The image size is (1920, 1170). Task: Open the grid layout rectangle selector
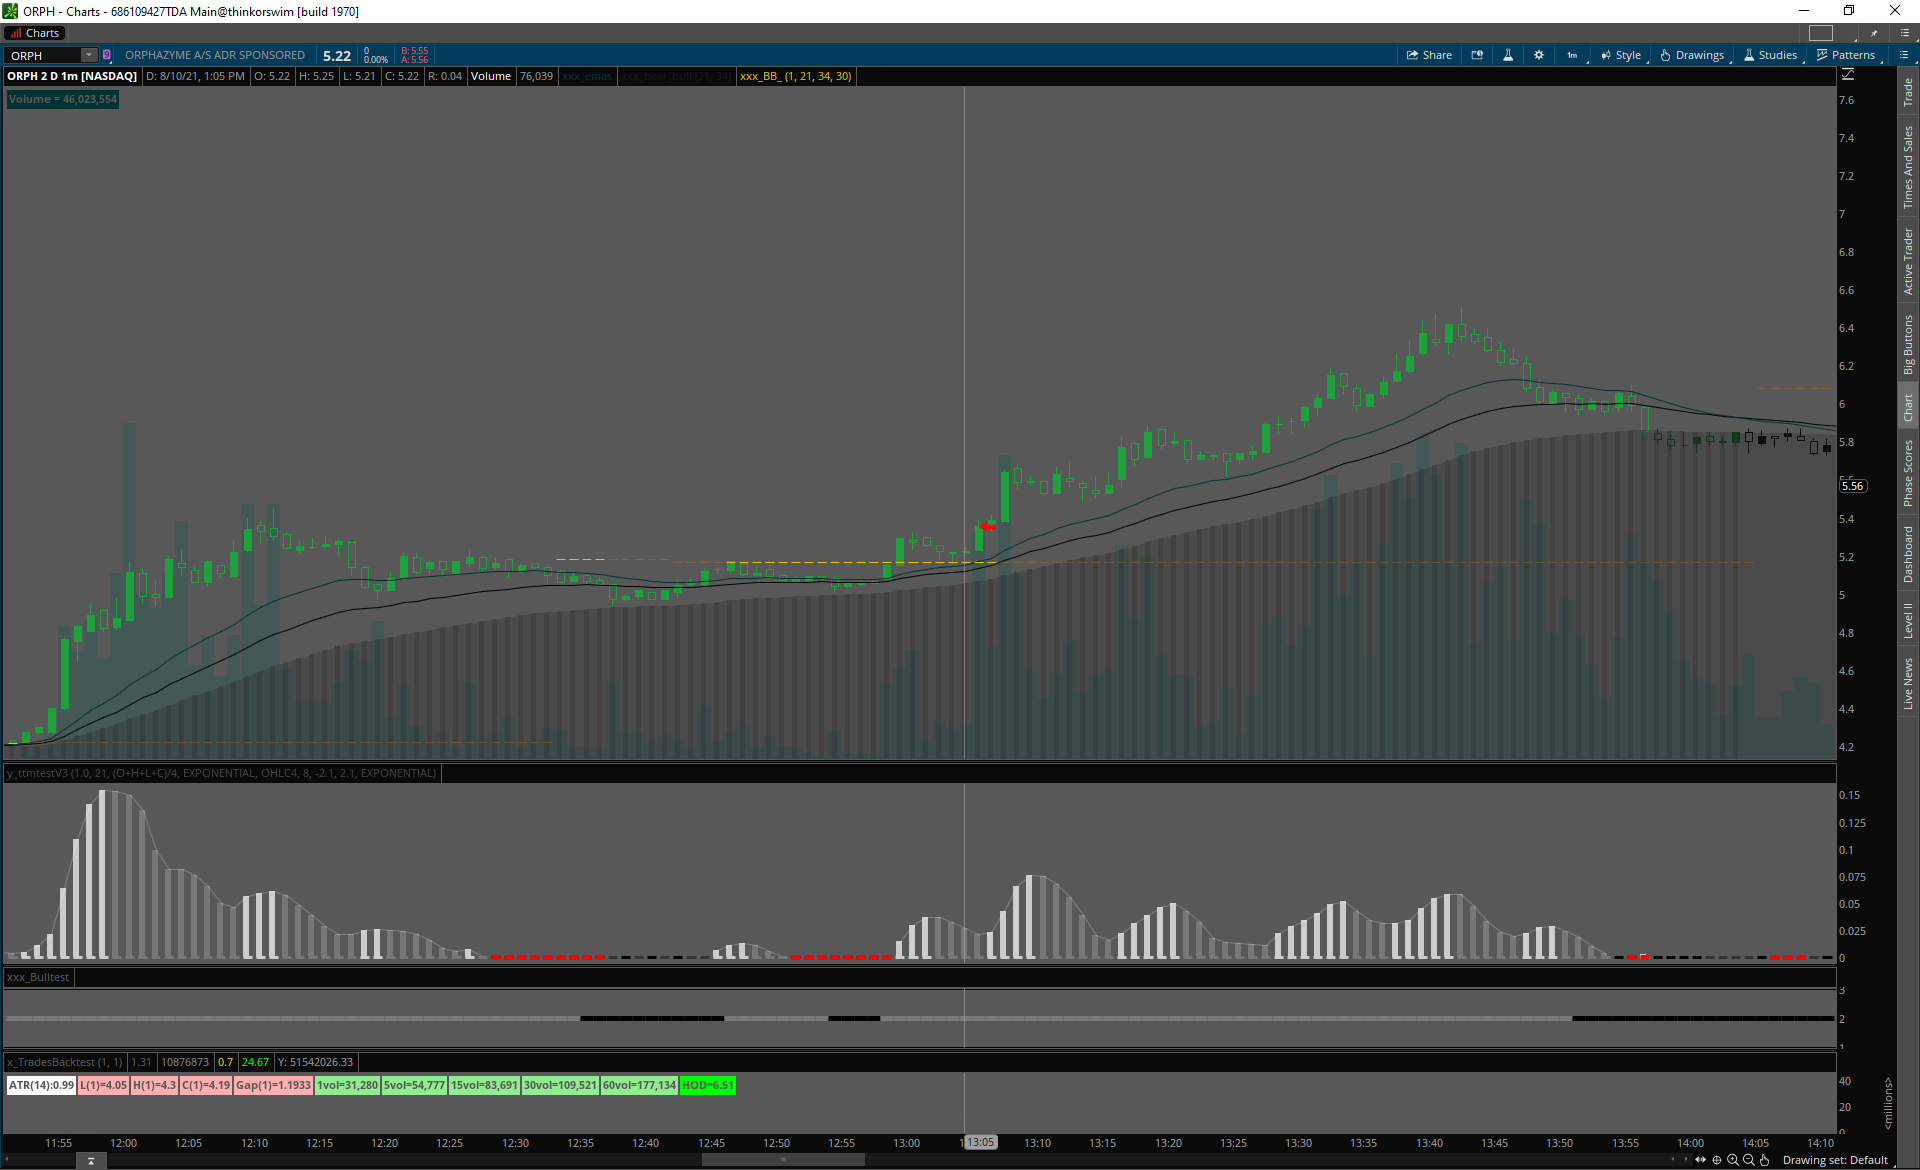tap(1821, 33)
